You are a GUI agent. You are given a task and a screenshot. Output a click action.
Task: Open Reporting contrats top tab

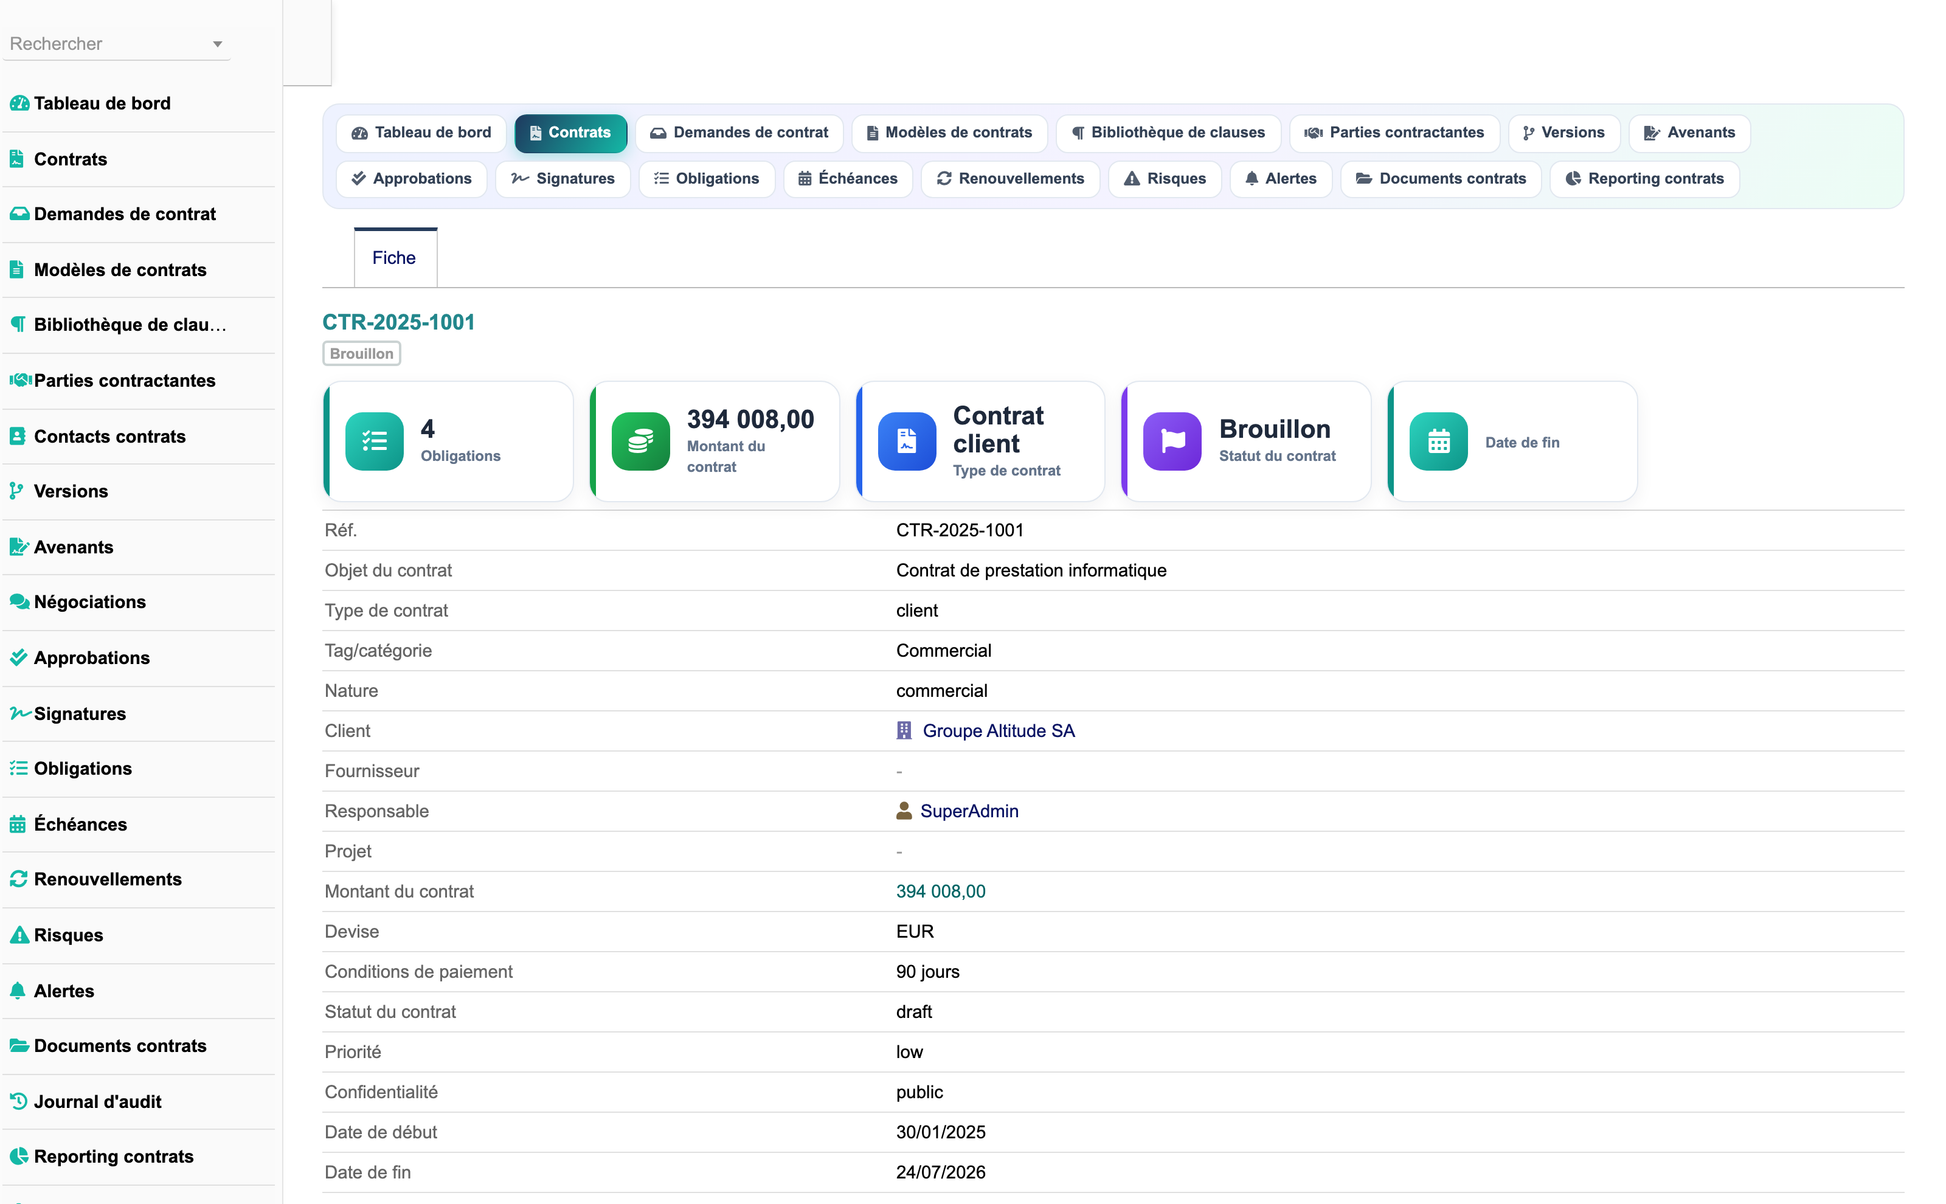(1645, 179)
